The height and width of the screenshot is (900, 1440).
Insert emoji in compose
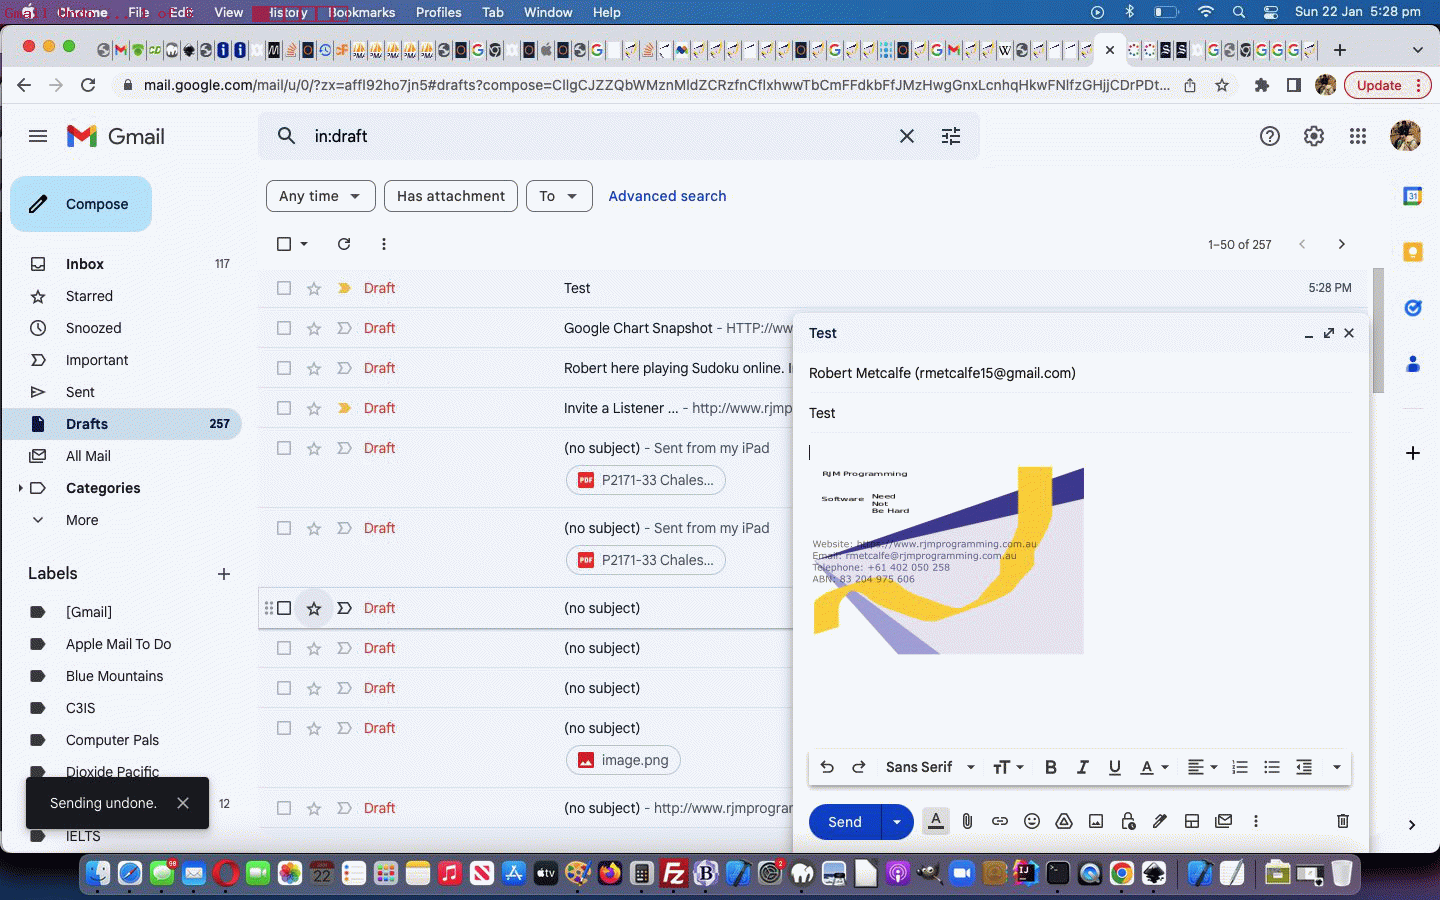(1032, 821)
